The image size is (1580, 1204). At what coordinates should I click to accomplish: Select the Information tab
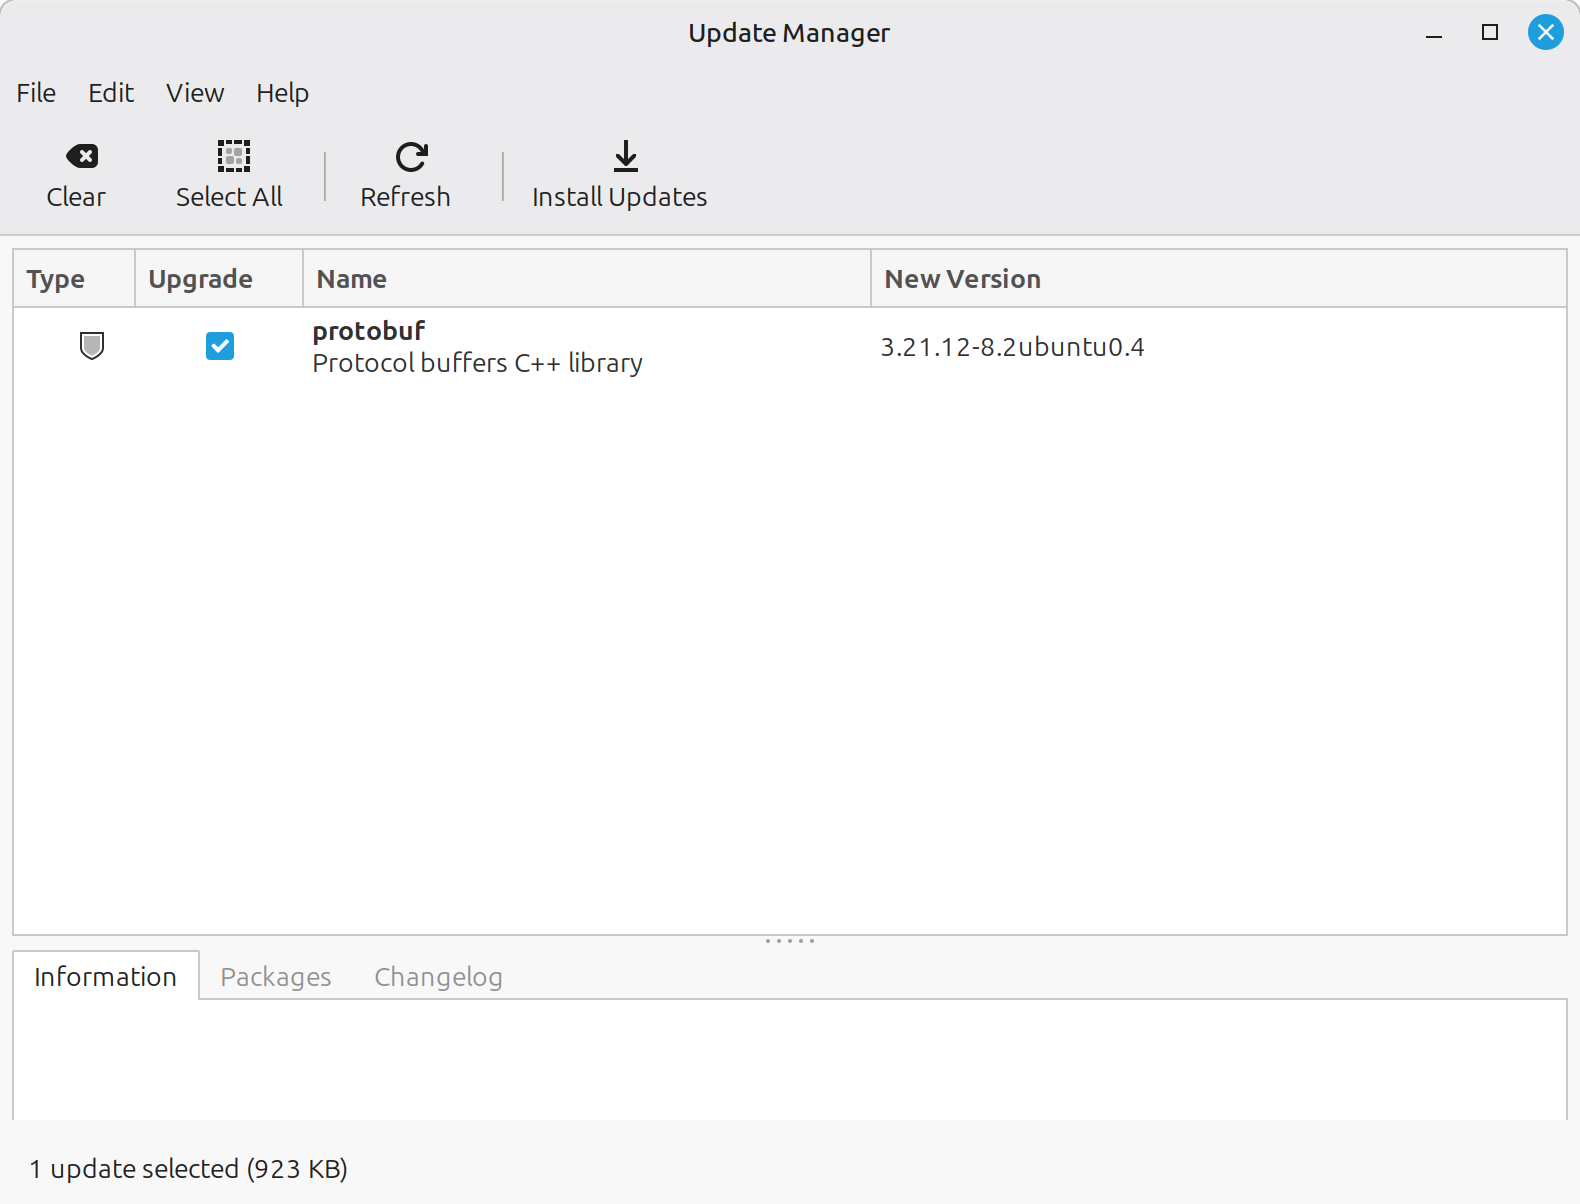pyautogui.click(x=106, y=976)
